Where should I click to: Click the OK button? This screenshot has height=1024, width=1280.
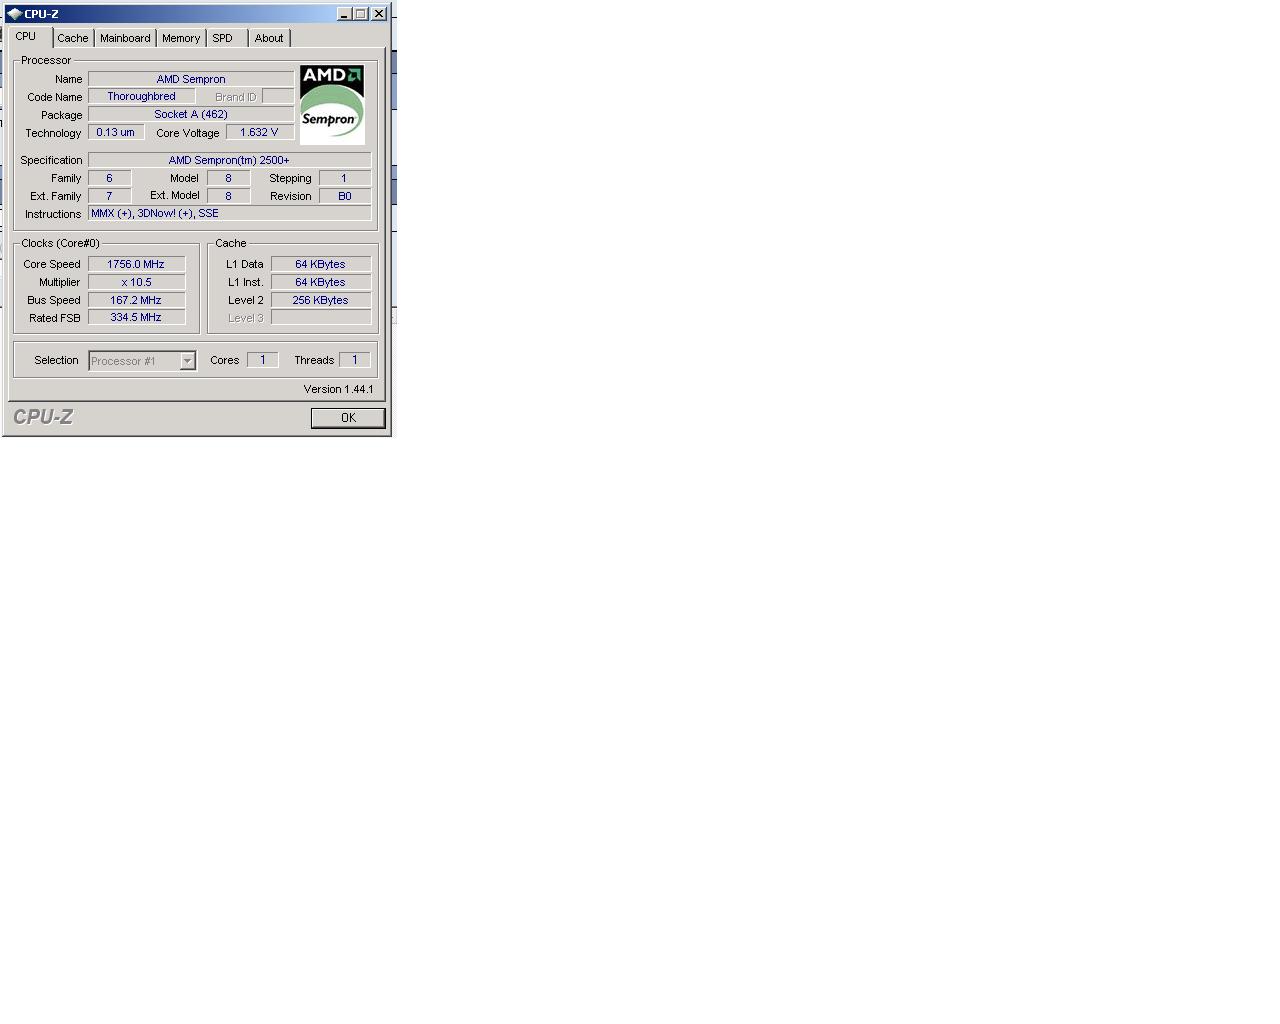click(x=348, y=418)
